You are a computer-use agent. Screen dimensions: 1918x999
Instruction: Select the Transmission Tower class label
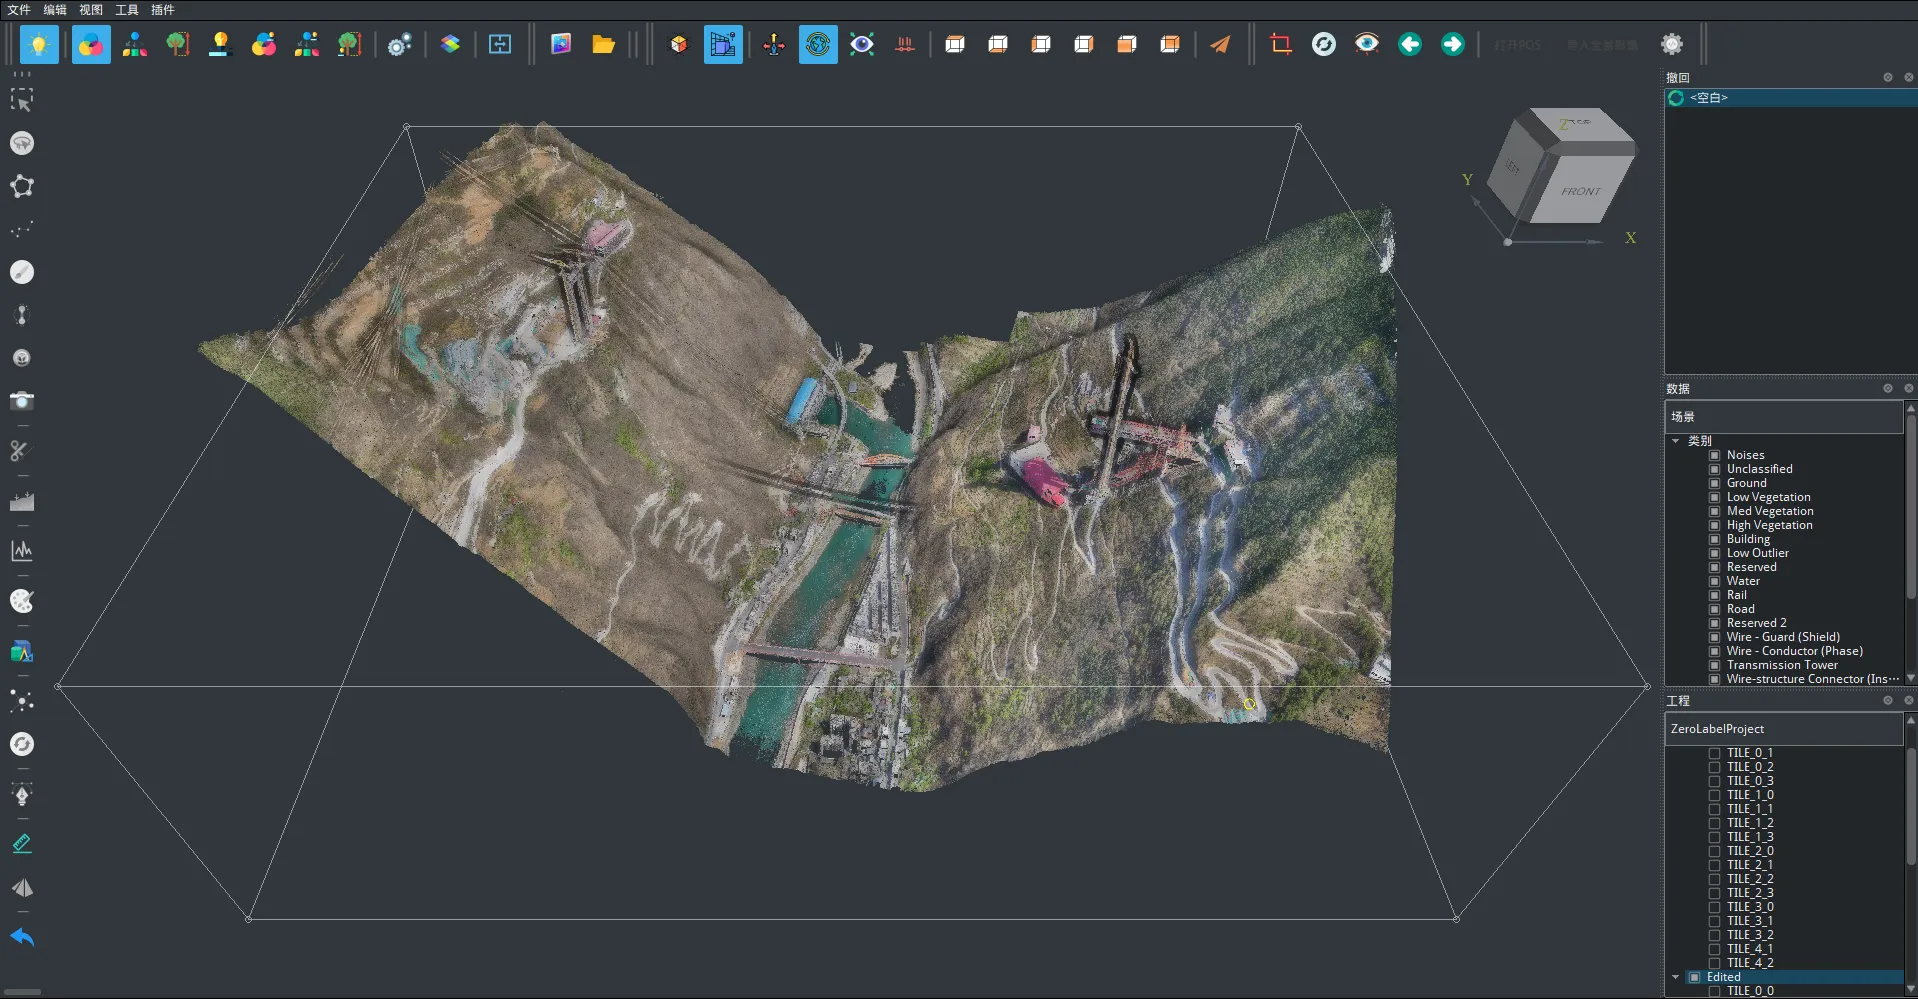point(1781,665)
